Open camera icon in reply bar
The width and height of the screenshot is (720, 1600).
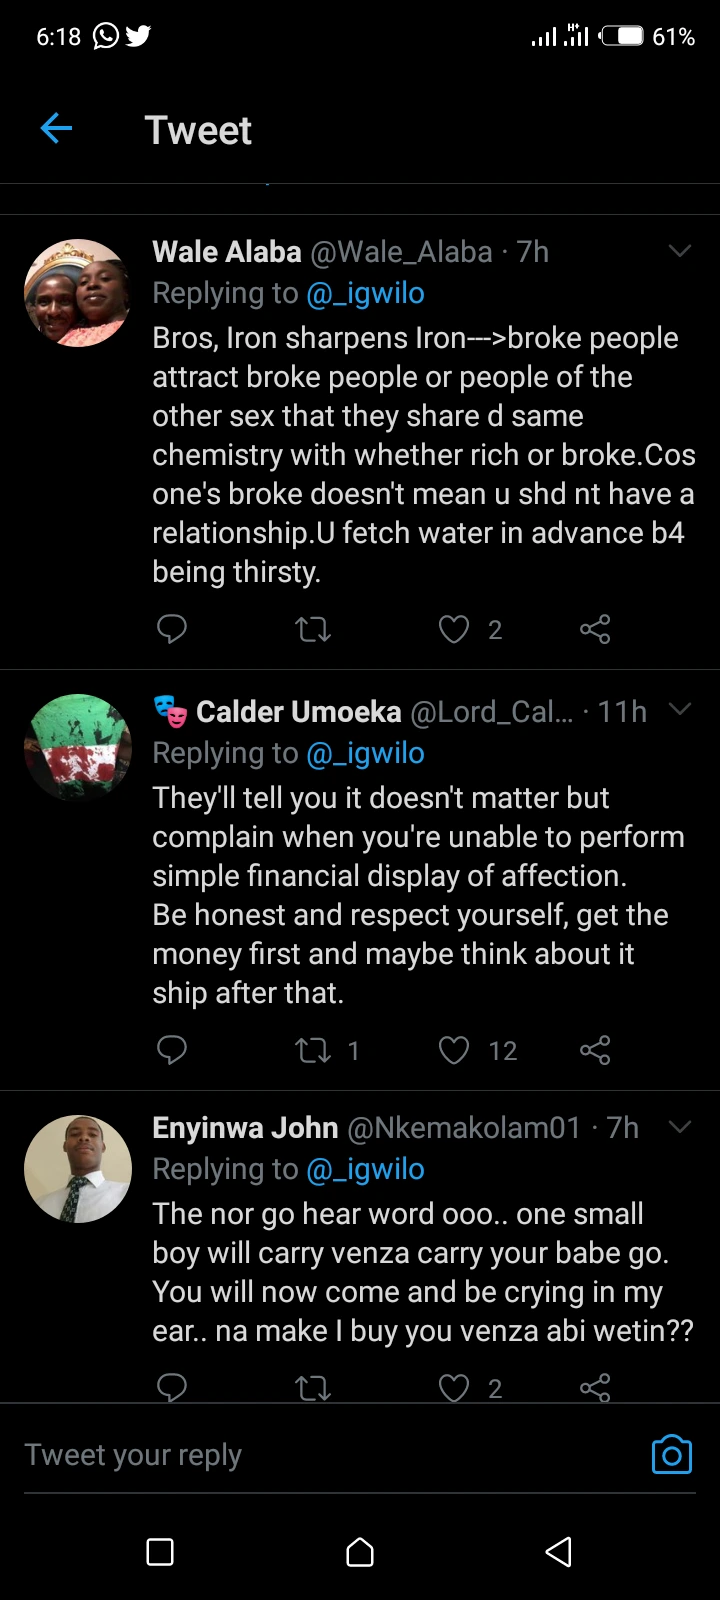click(x=671, y=1455)
